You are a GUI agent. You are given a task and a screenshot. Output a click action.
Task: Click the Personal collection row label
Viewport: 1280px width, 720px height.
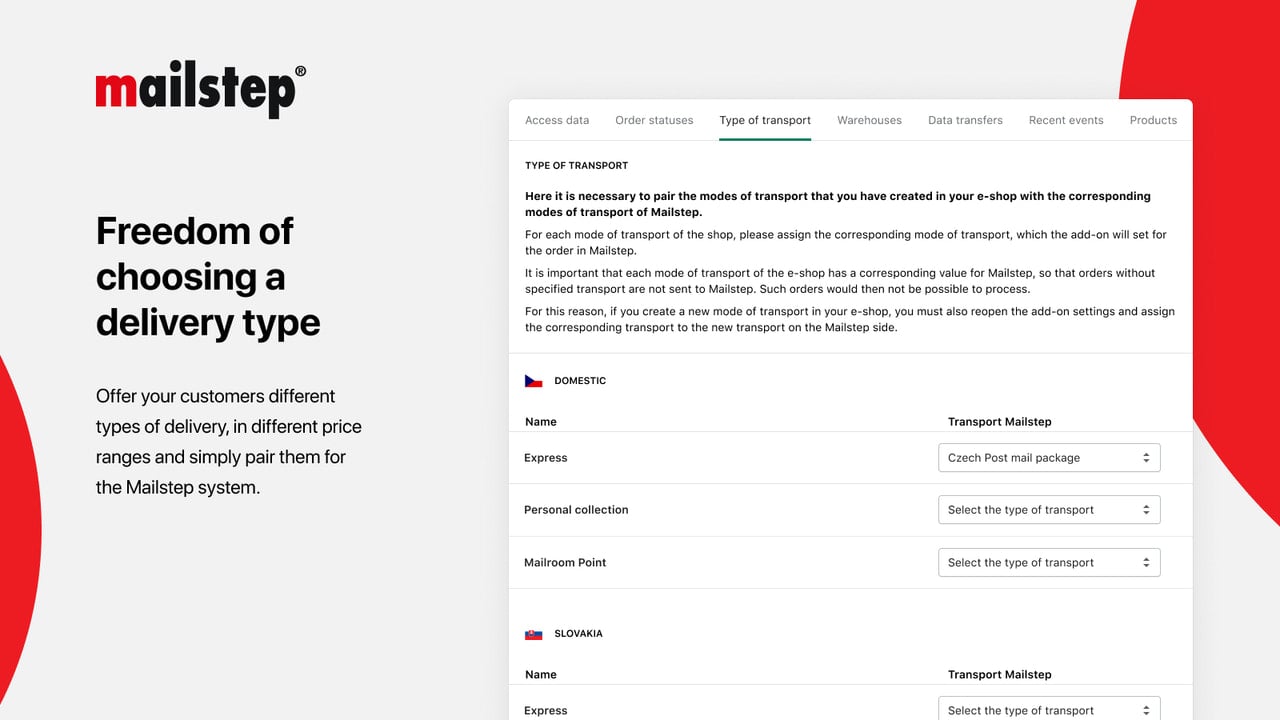point(576,510)
